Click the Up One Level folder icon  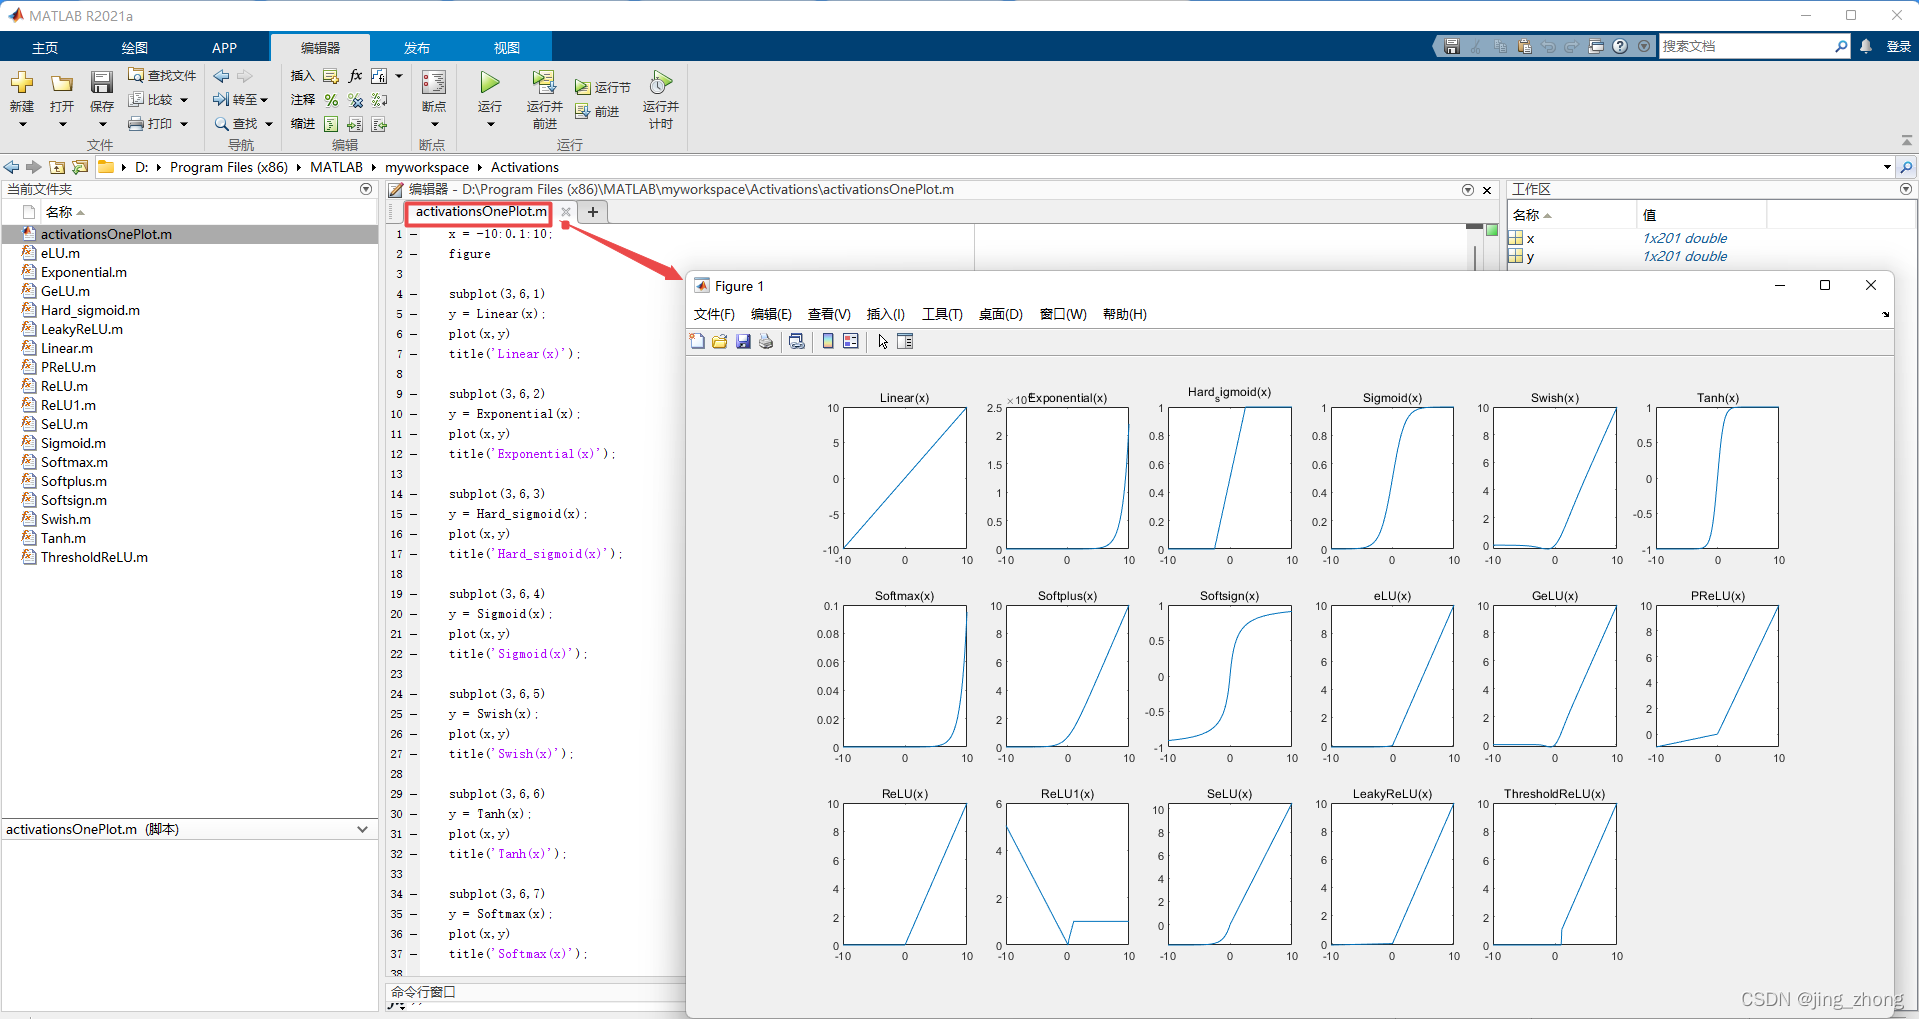[x=57, y=167]
